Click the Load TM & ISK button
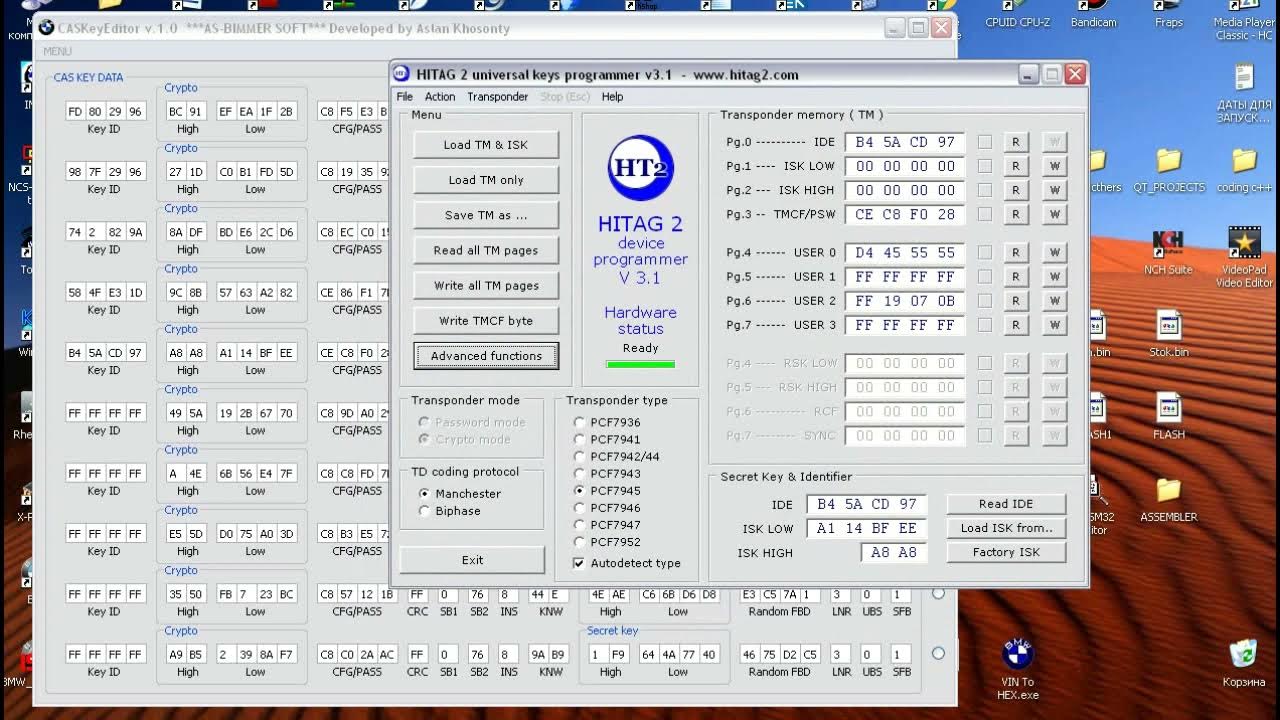 [486, 144]
